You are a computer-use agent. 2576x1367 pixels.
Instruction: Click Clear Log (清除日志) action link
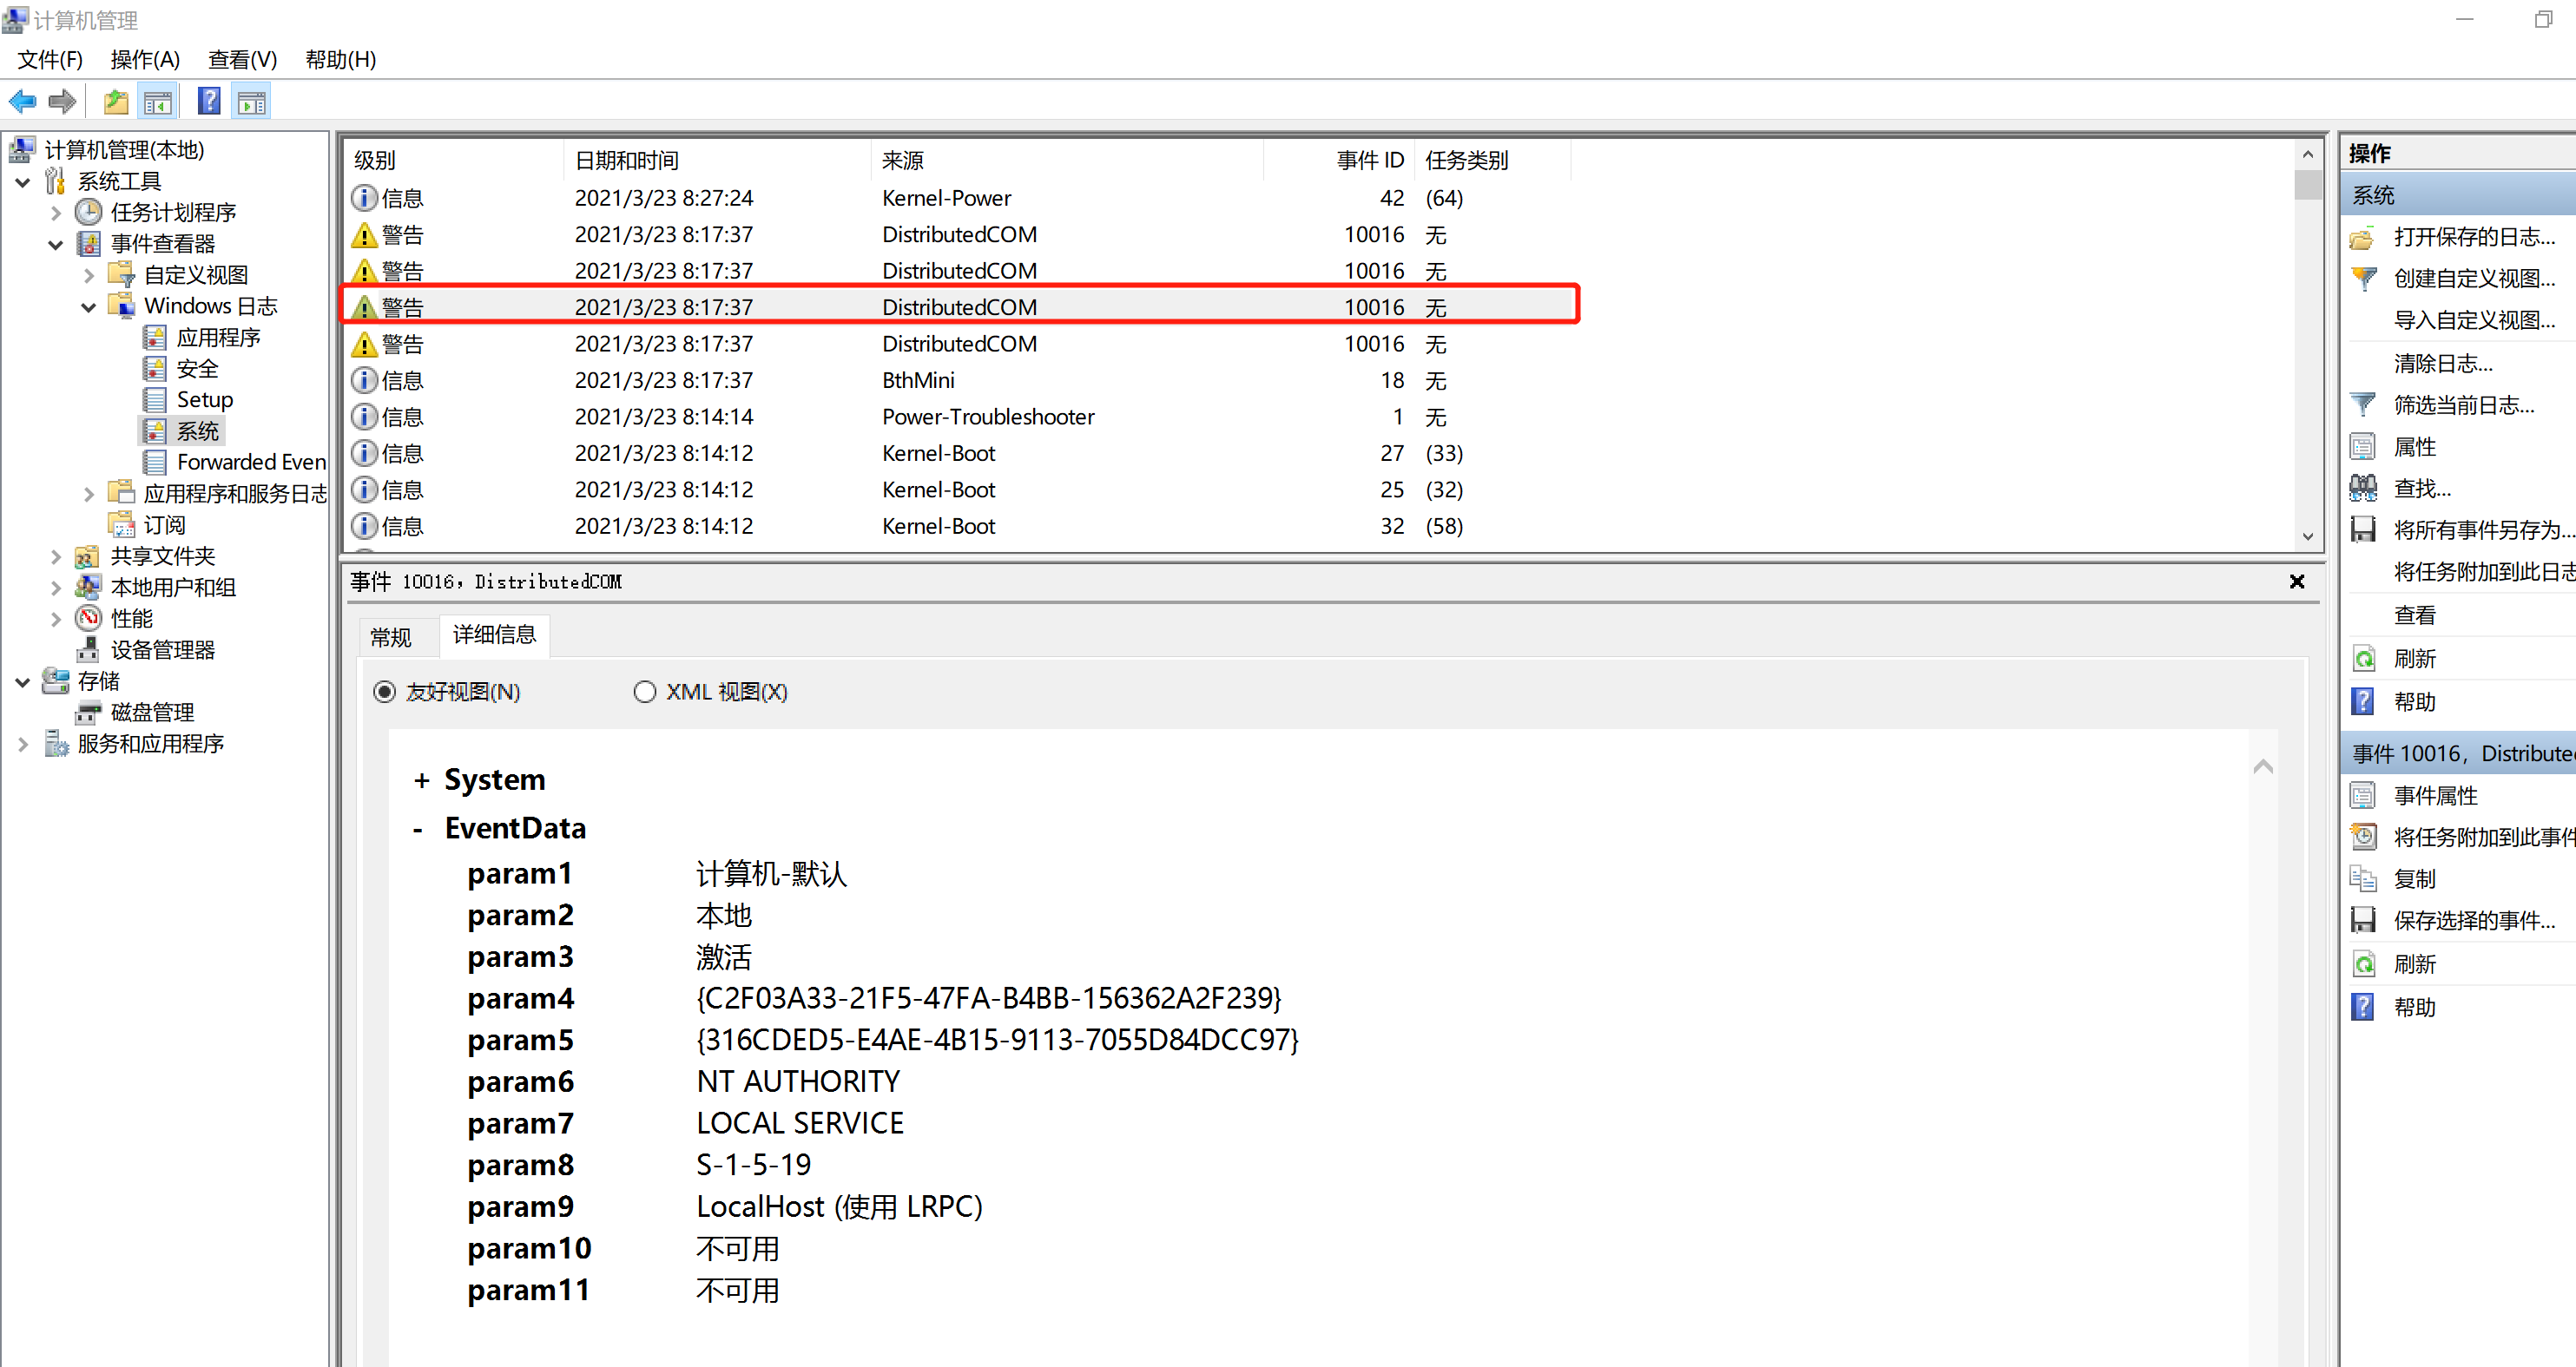[2442, 363]
